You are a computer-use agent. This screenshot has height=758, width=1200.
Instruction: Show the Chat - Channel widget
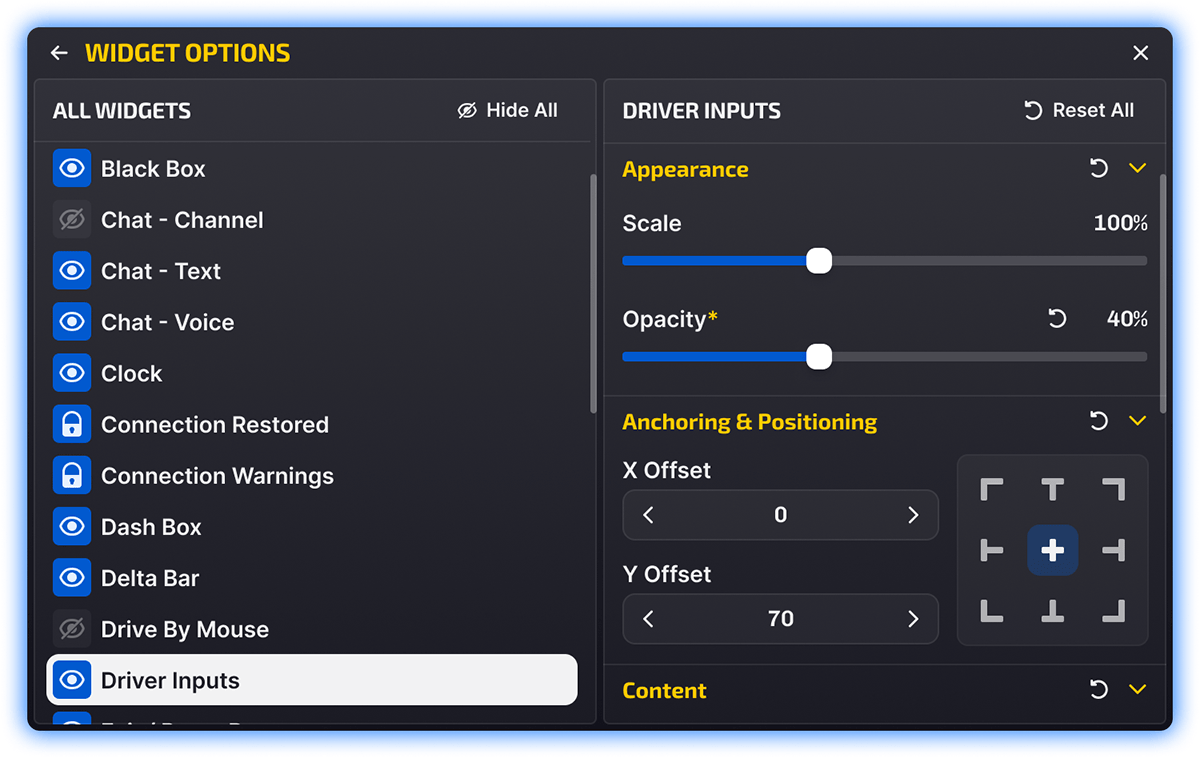72,221
